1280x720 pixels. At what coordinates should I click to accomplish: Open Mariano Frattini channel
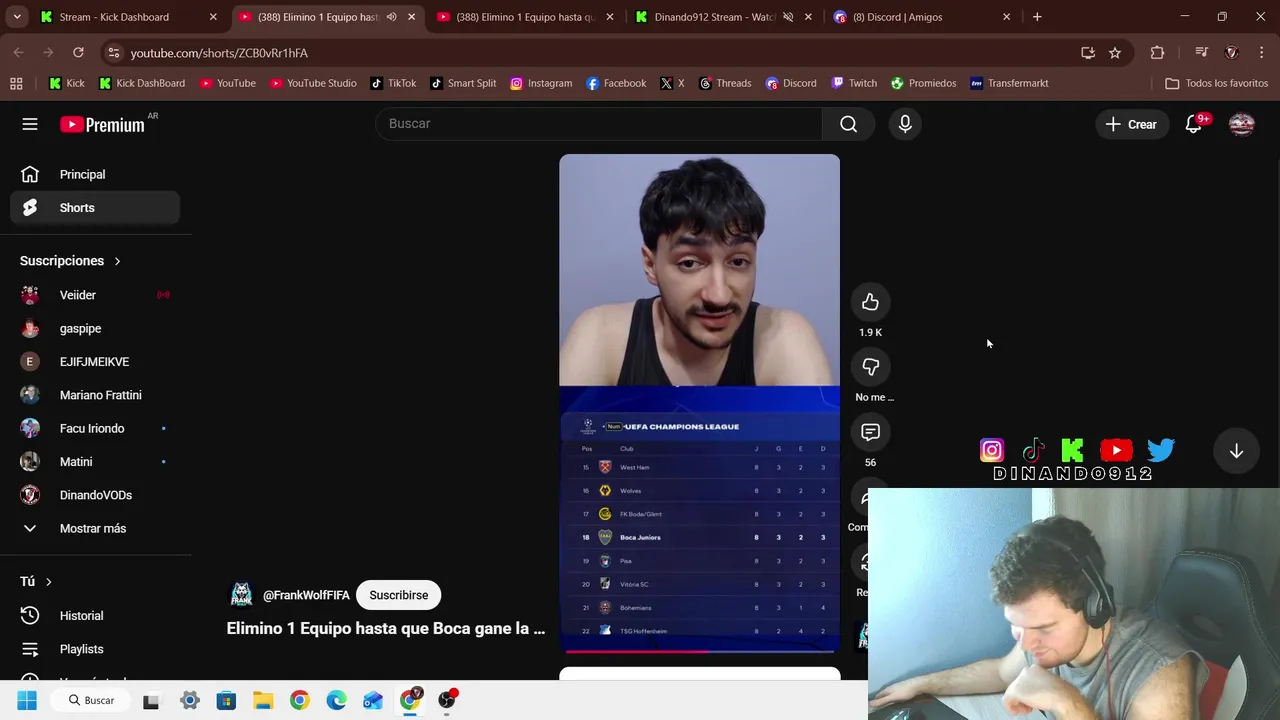pos(95,395)
